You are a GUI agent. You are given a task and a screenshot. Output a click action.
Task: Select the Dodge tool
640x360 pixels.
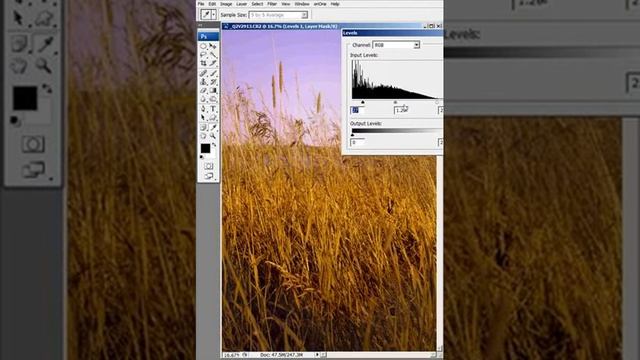pyautogui.click(x=213, y=99)
